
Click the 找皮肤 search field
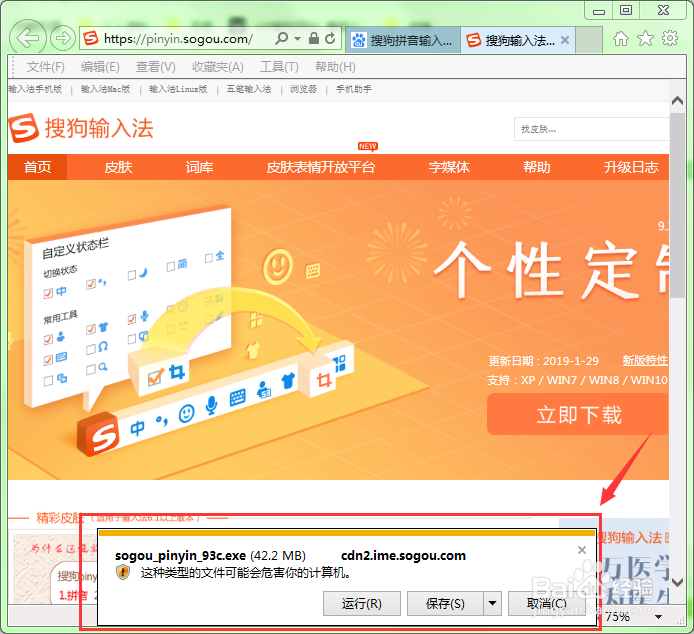point(591,129)
